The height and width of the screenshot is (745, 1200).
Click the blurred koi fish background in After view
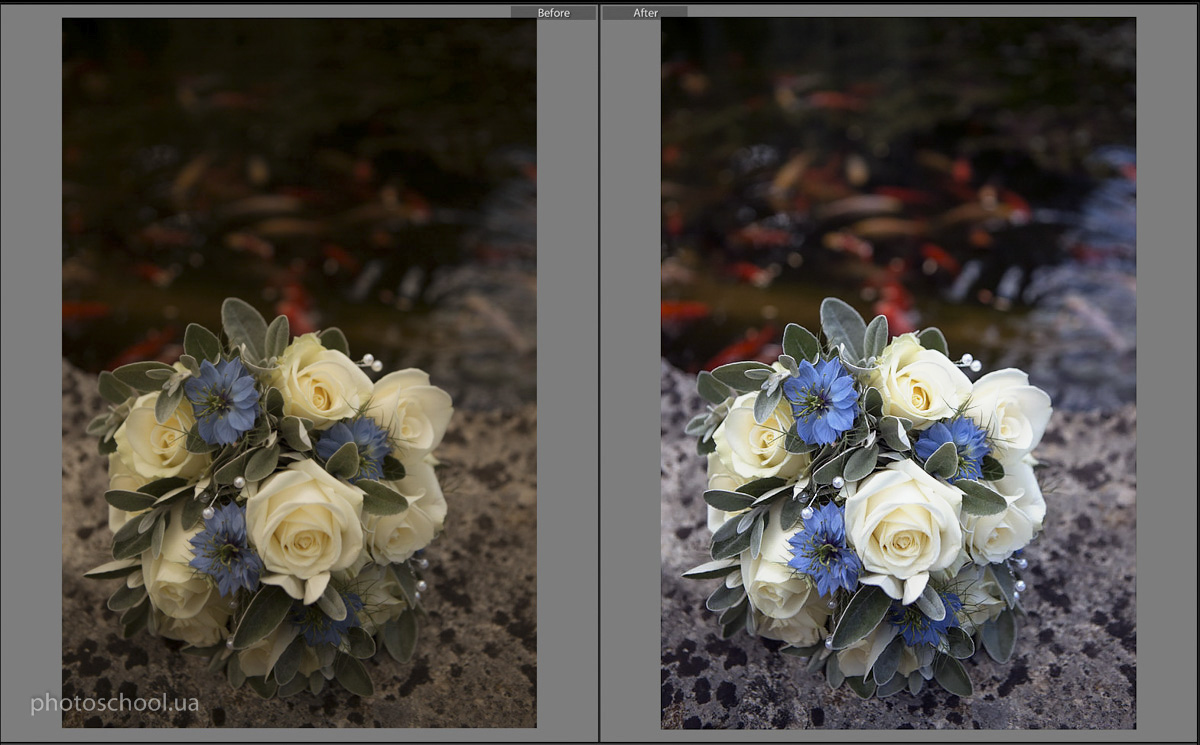[898, 190]
